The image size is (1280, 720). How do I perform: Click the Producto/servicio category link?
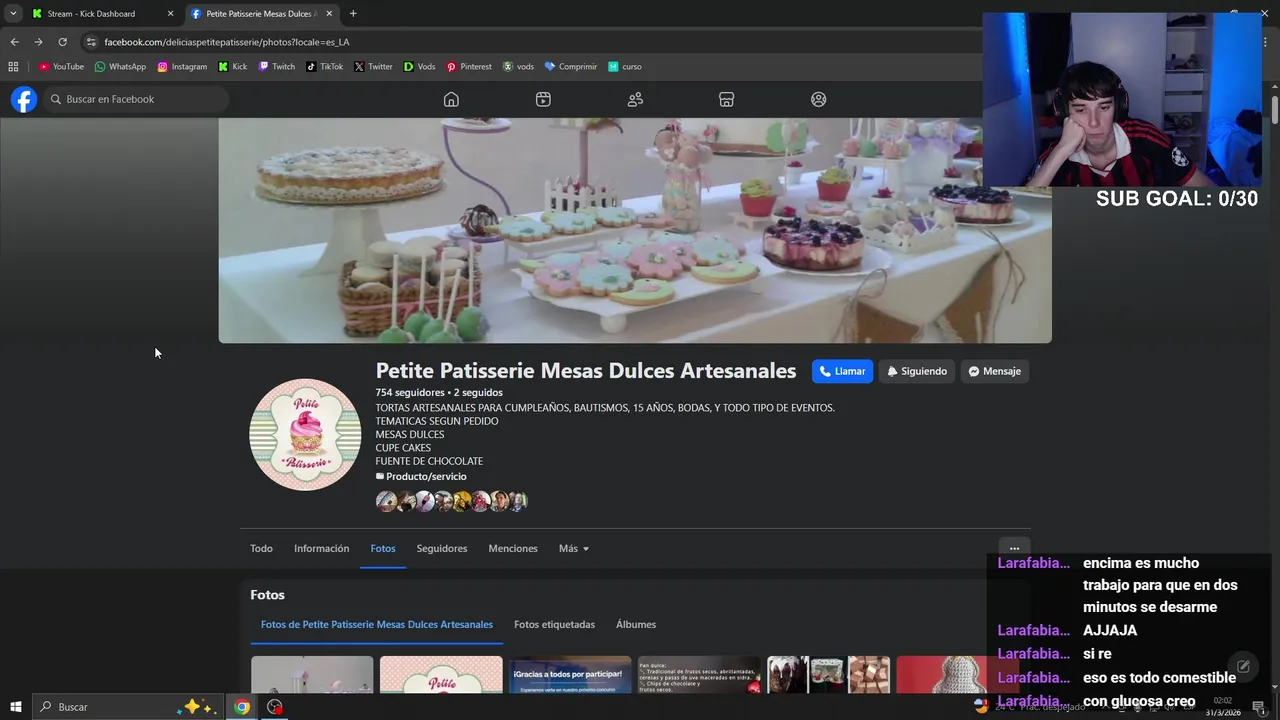pos(426,477)
